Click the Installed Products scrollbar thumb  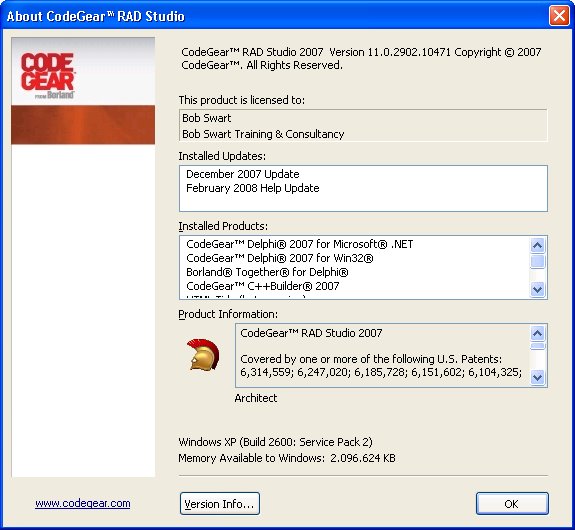point(538,262)
